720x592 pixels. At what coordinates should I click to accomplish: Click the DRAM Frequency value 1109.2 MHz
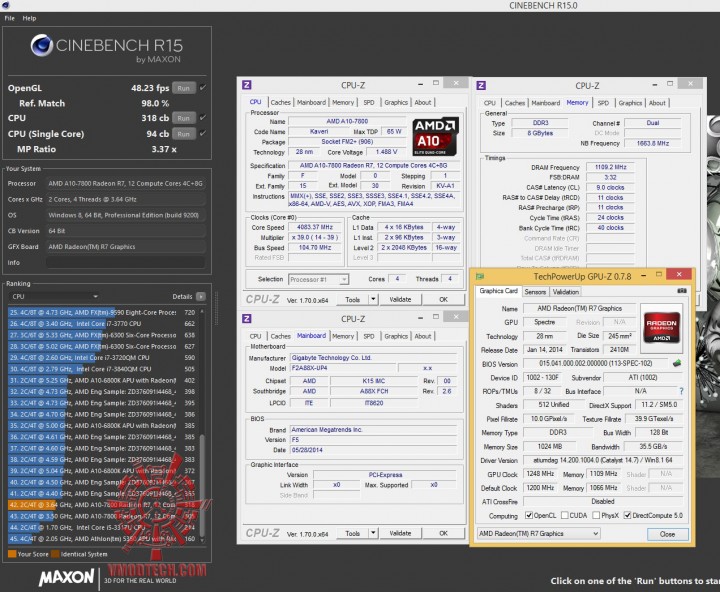click(610, 167)
